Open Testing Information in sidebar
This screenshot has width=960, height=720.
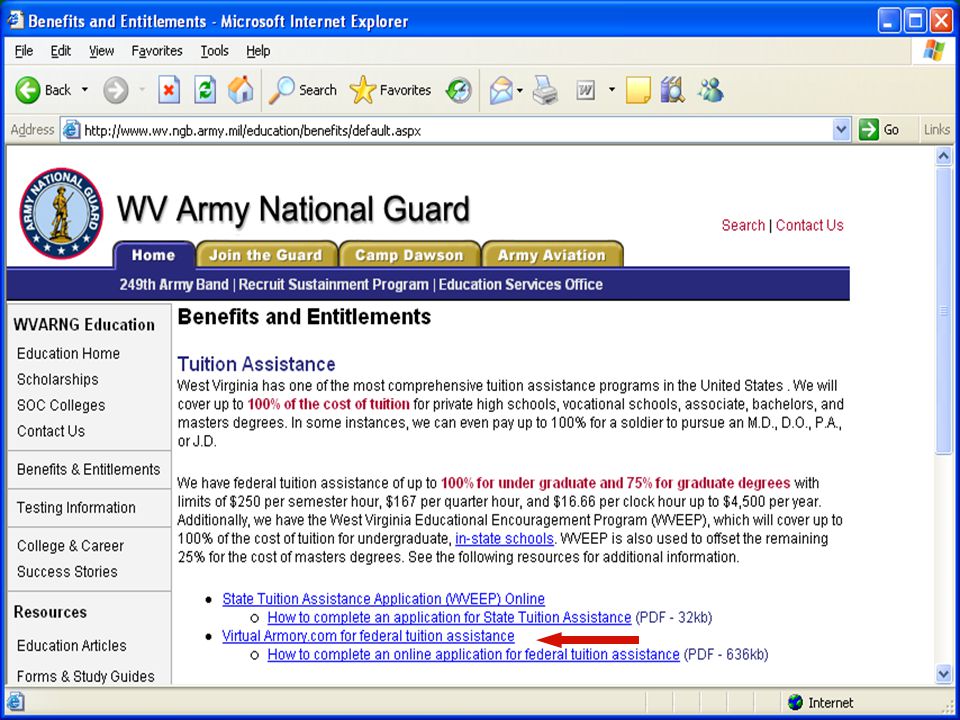[77, 508]
